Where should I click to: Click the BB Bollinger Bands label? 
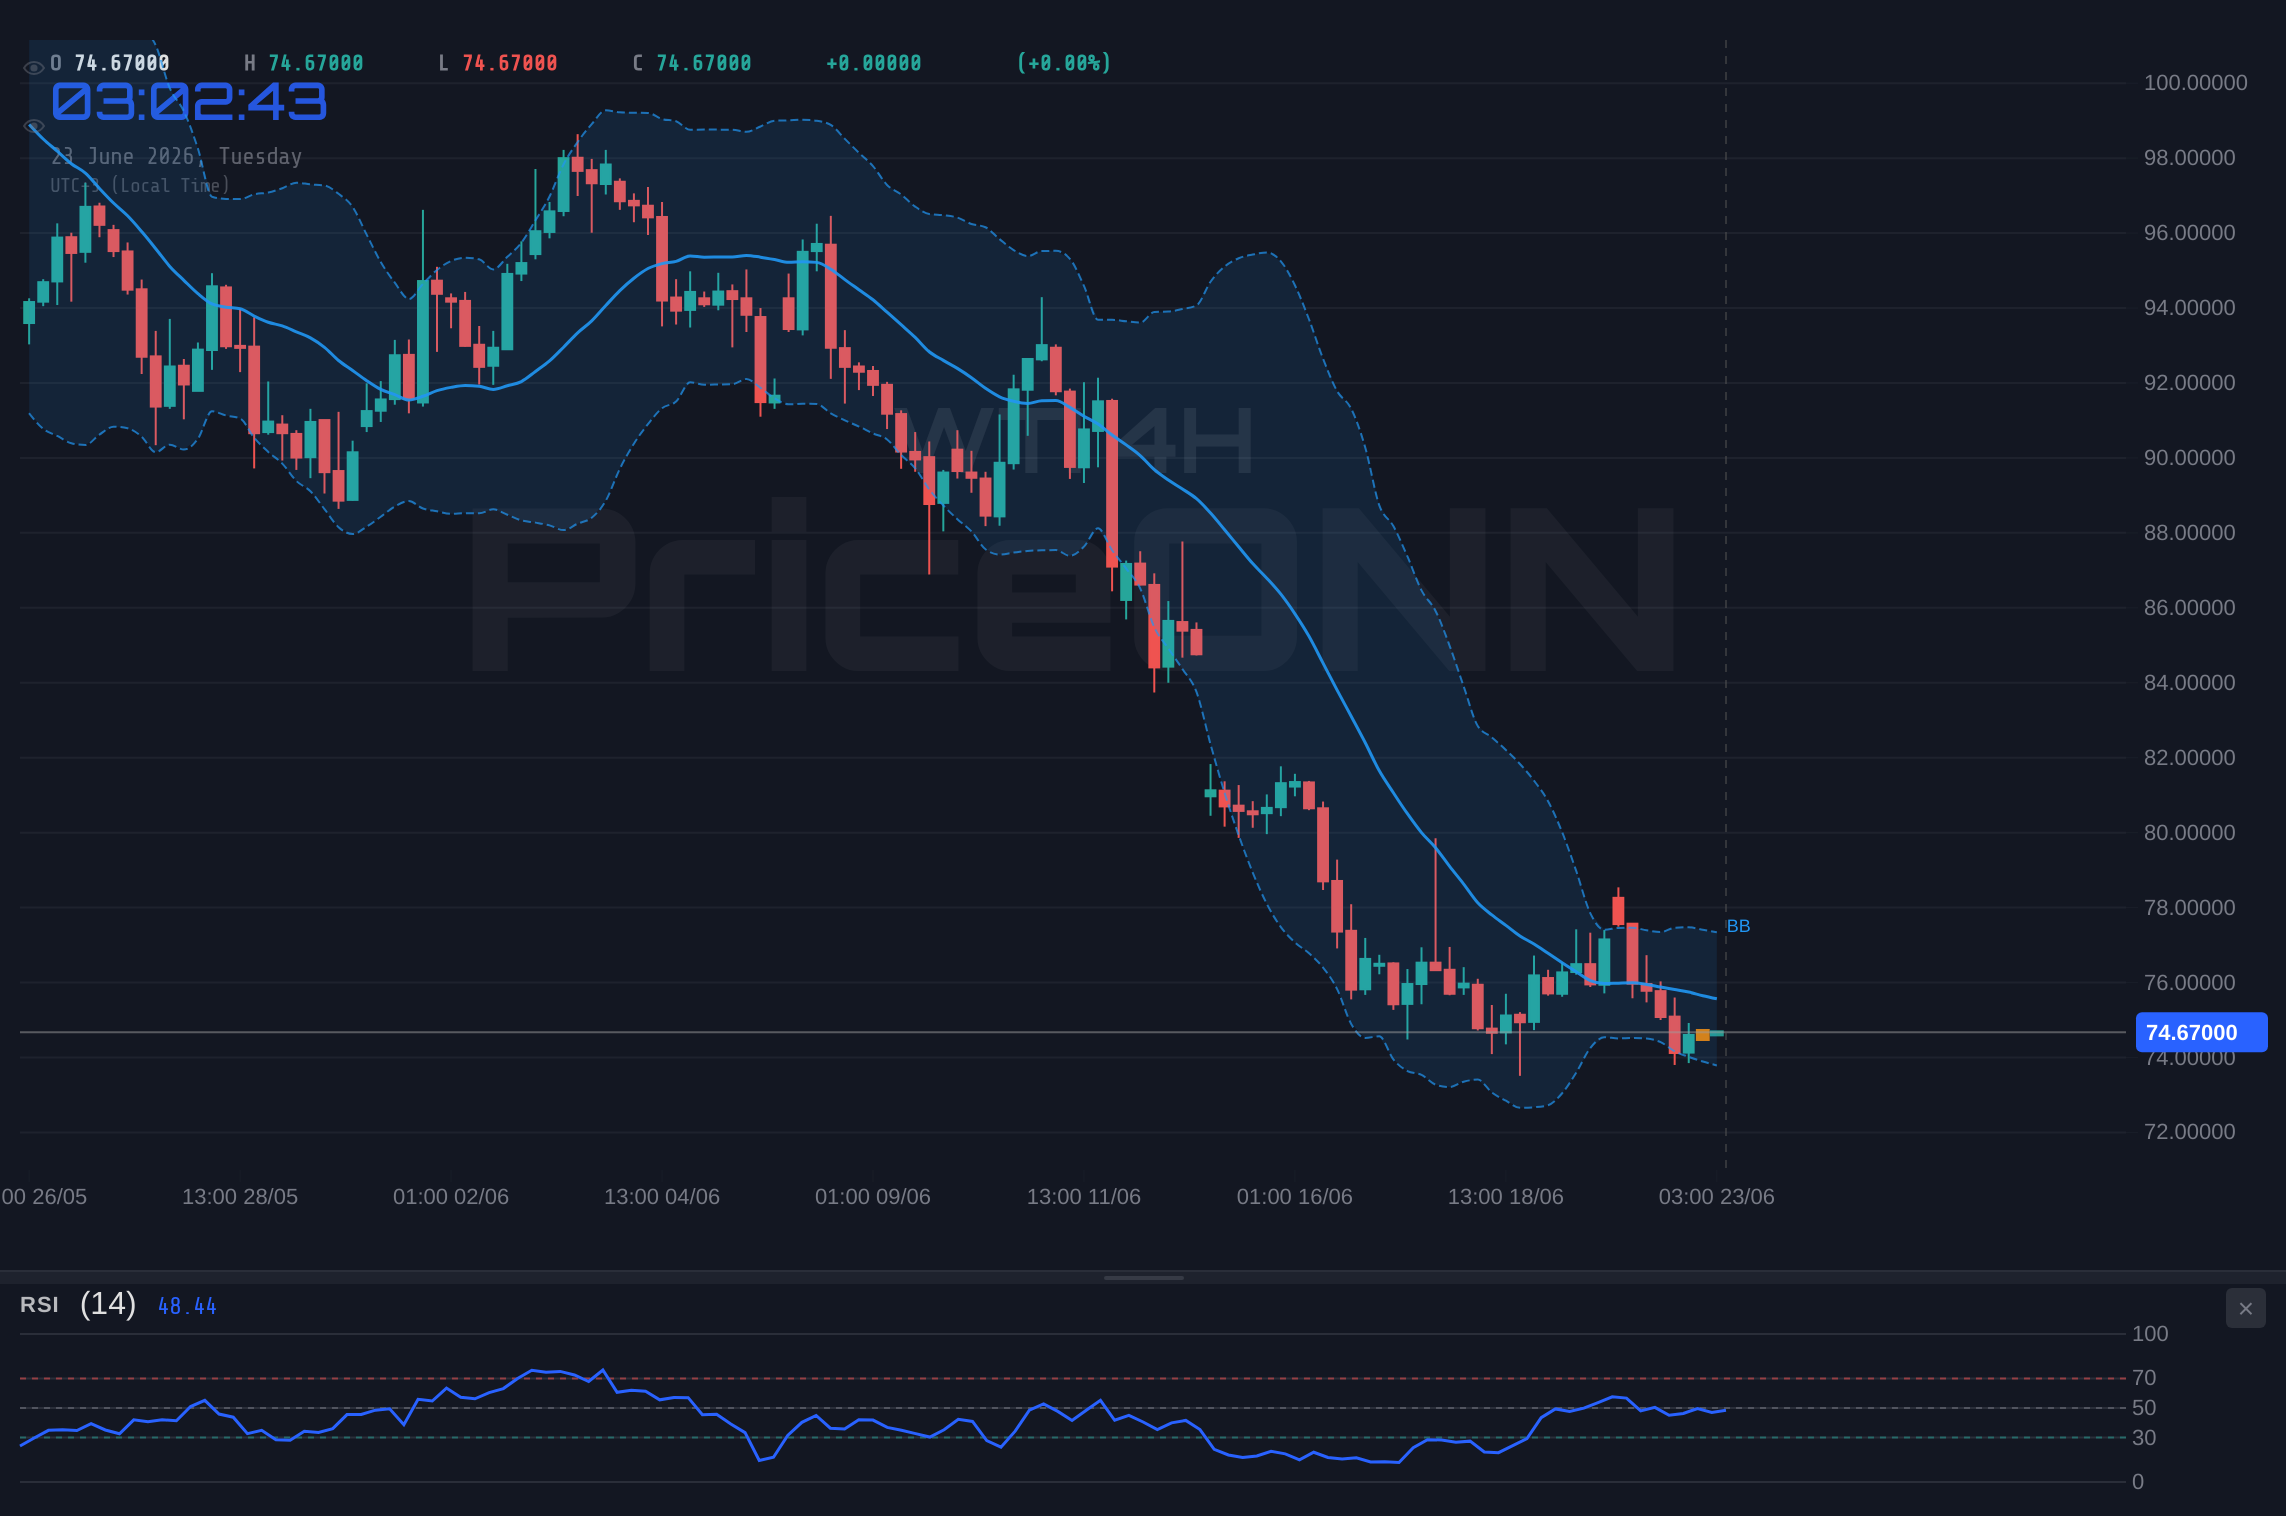click(1738, 926)
